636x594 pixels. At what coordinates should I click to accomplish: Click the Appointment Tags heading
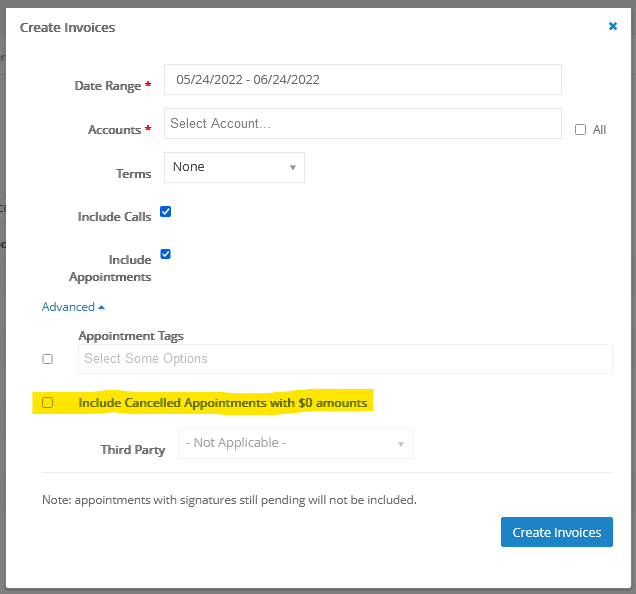pyautogui.click(x=131, y=336)
